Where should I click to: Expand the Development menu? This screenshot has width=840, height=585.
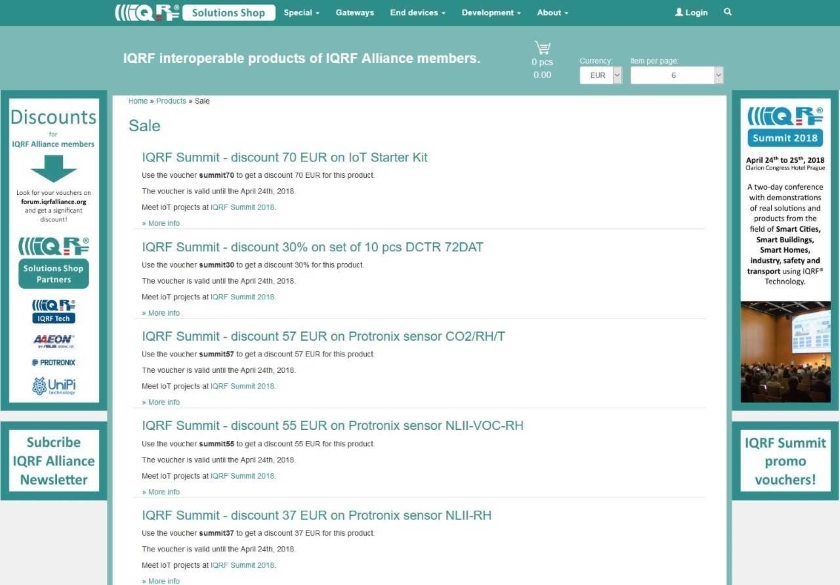tap(491, 12)
